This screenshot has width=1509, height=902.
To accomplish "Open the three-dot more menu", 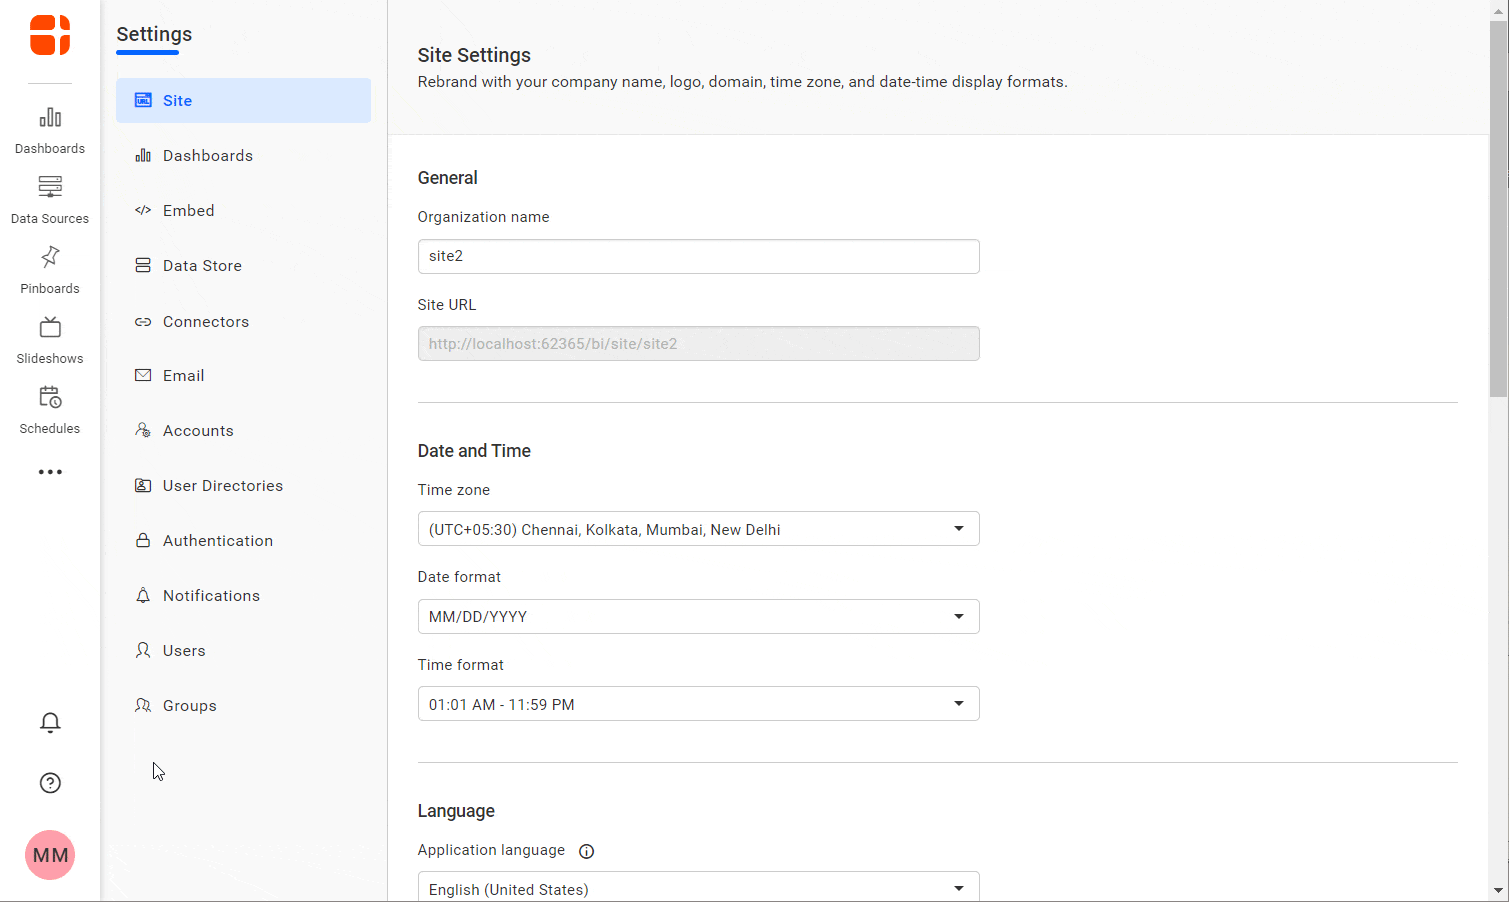I will pos(50,472).
